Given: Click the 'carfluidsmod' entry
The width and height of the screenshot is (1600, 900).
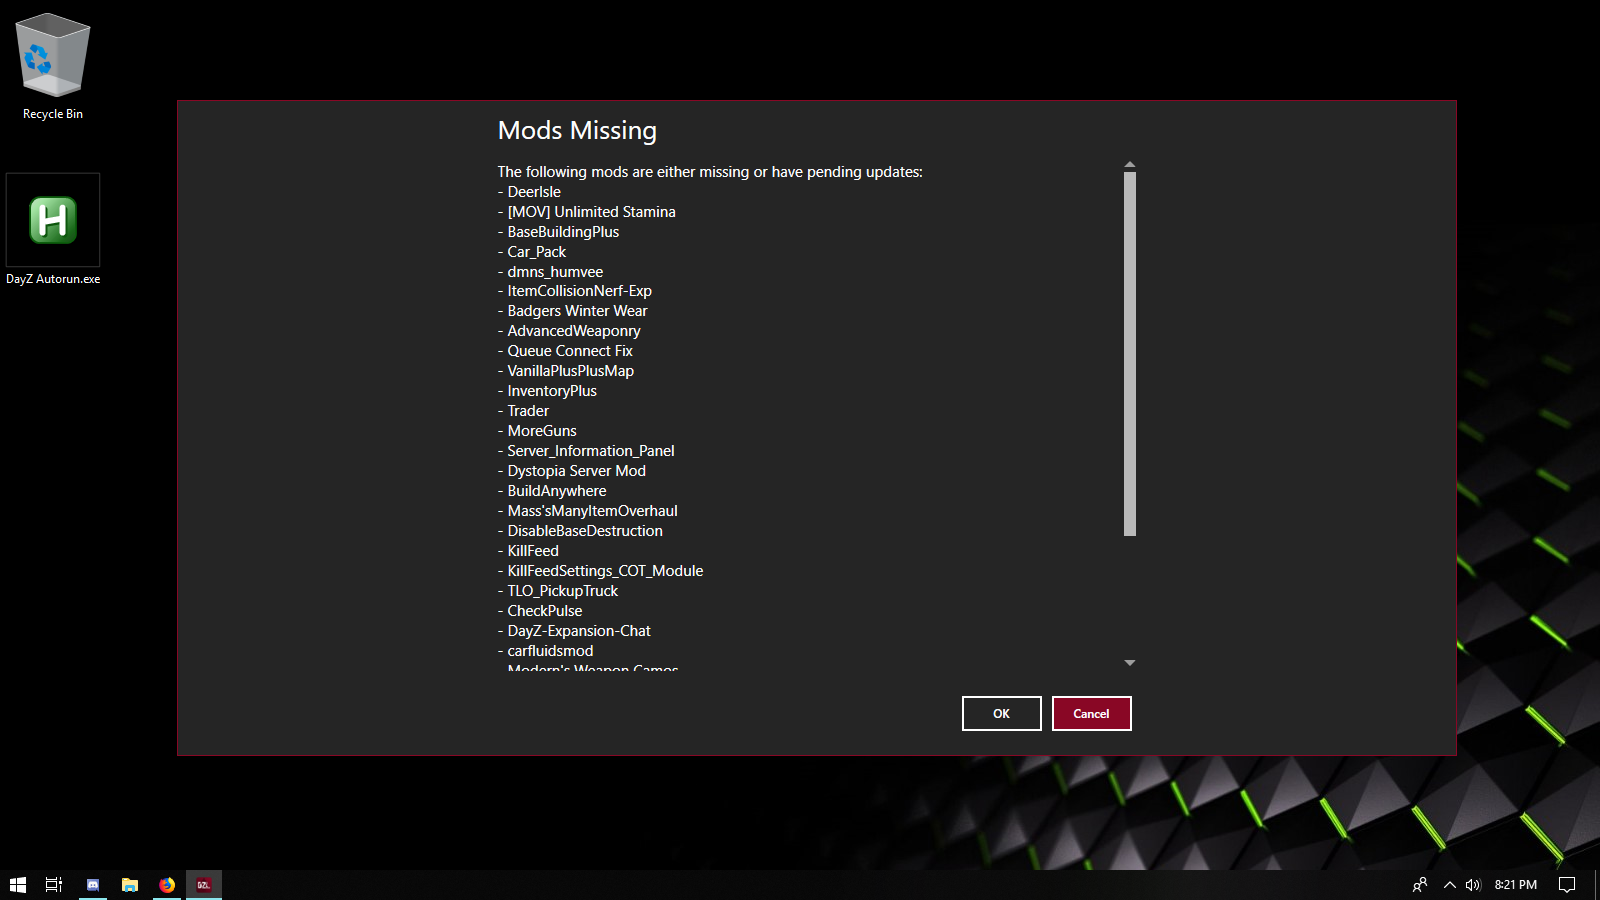Looking at the screenshot, I should pos(550,651).
